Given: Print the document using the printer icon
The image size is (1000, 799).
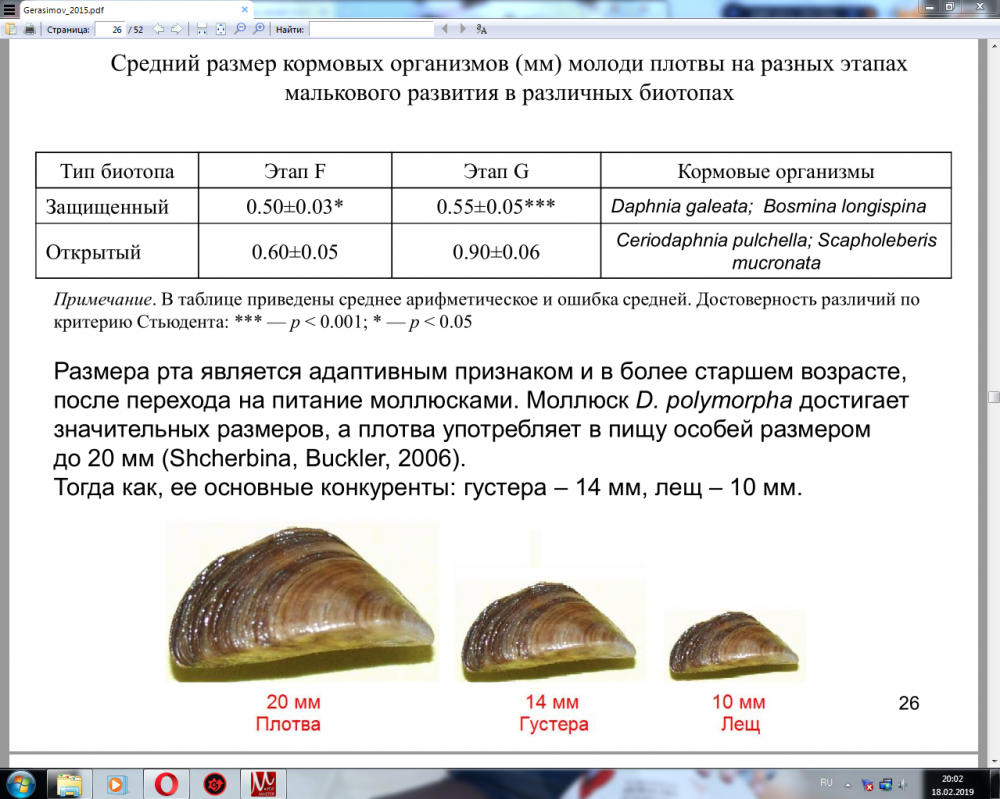Looking at the screenshot, I should tap(30, 29).
